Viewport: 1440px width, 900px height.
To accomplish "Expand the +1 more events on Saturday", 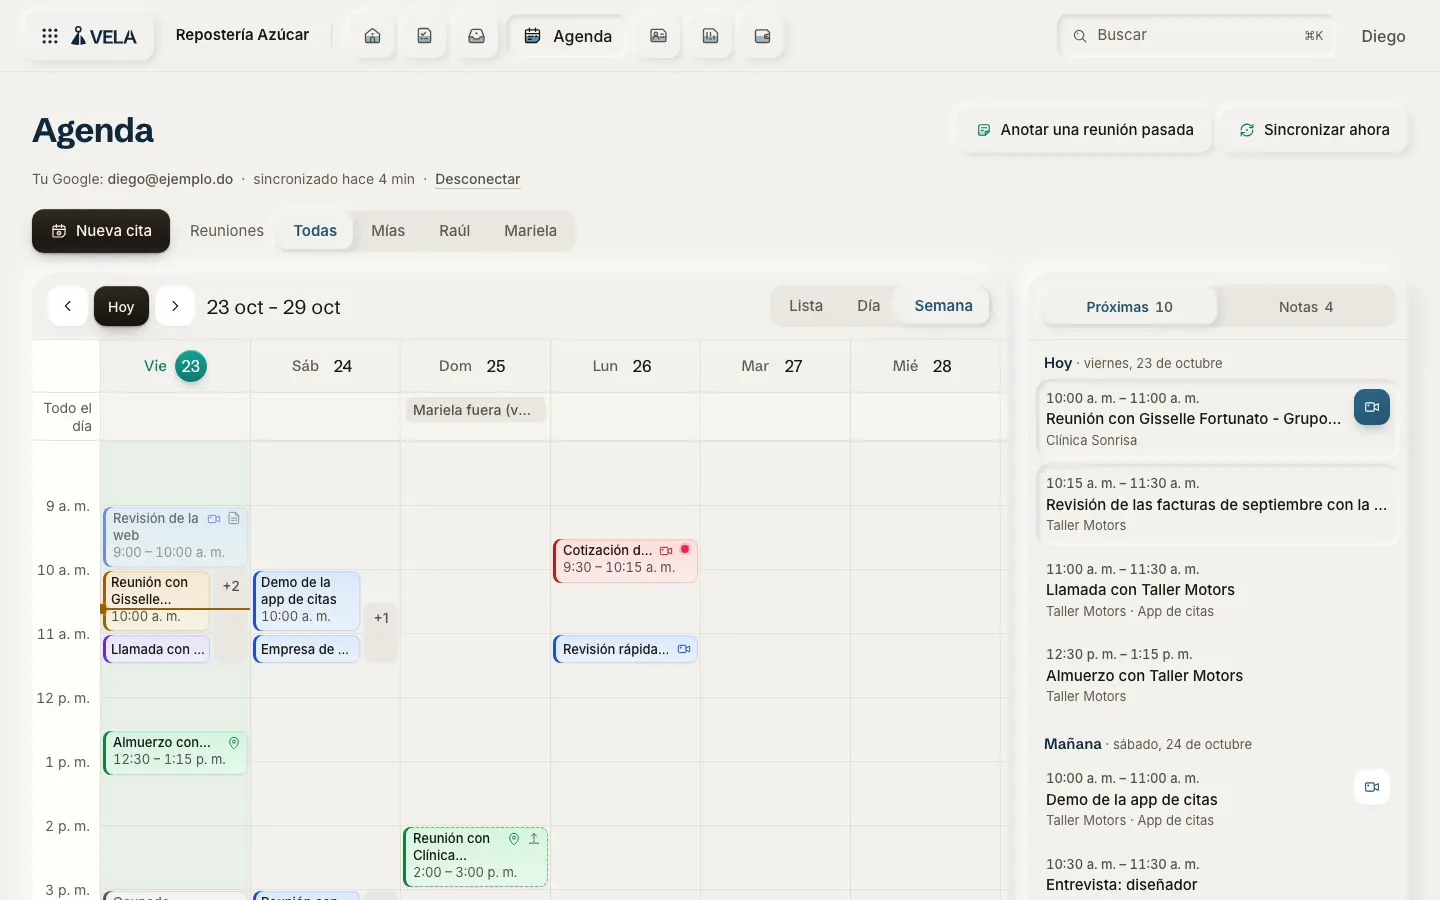I will tap(381, 632).
